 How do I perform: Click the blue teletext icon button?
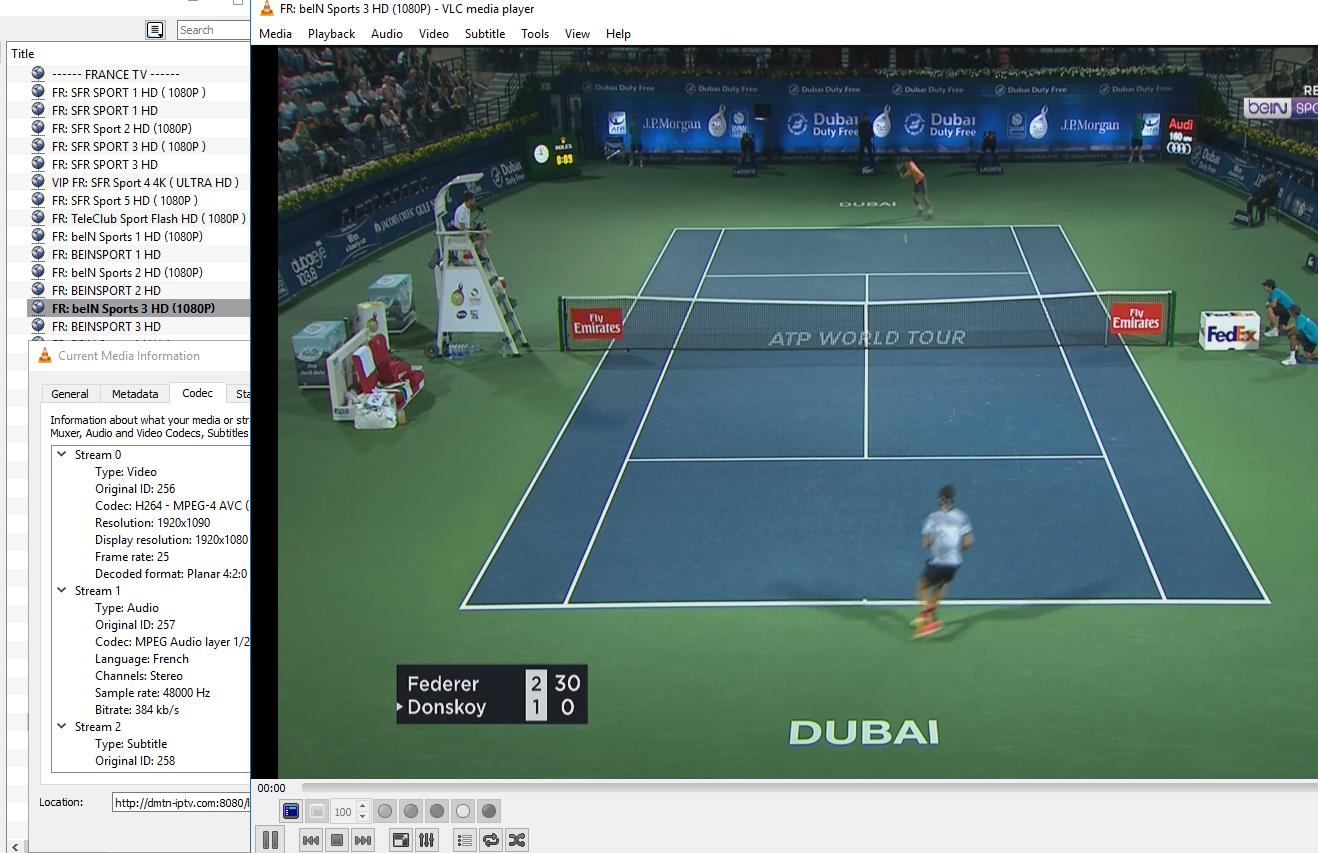(x=291, y=811)
